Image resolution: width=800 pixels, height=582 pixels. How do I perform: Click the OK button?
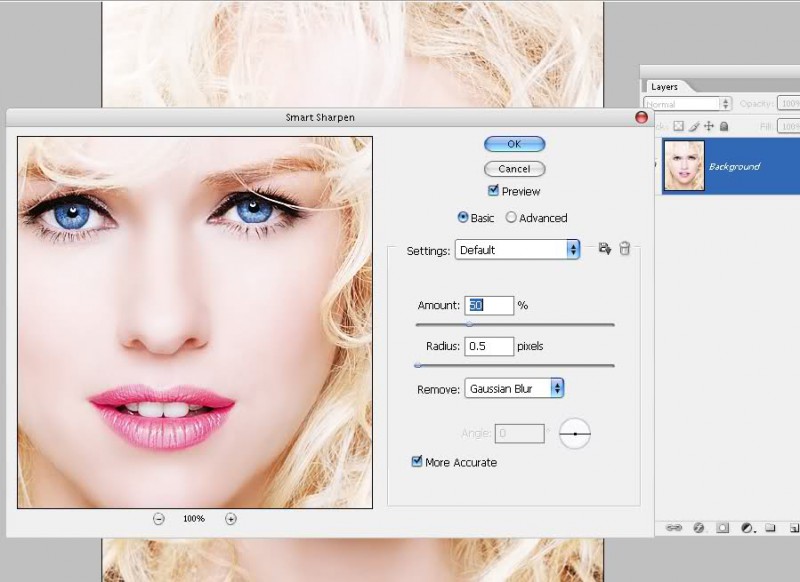click(514, 144)
